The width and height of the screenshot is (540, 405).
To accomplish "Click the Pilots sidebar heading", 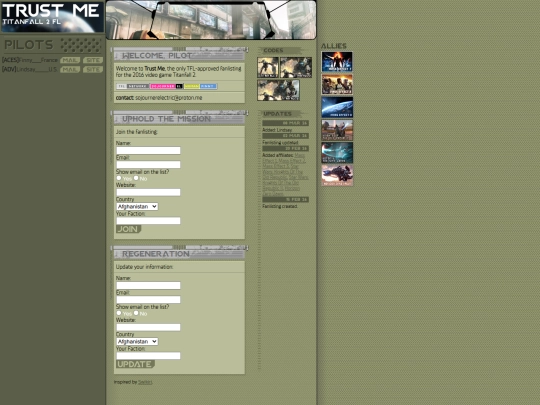I will click(29, 45).
